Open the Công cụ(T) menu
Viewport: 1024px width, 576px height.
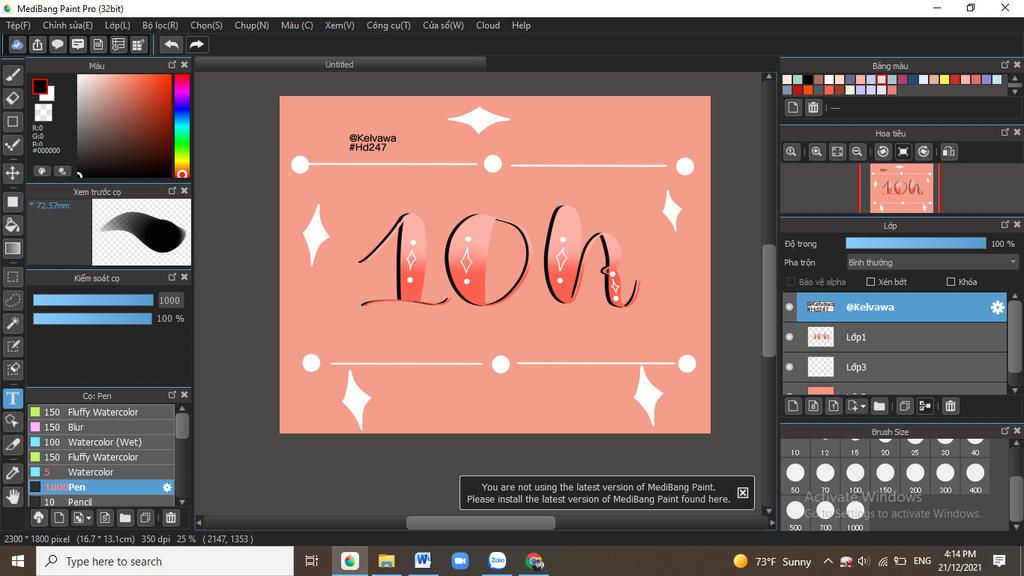tap(389, 25)
